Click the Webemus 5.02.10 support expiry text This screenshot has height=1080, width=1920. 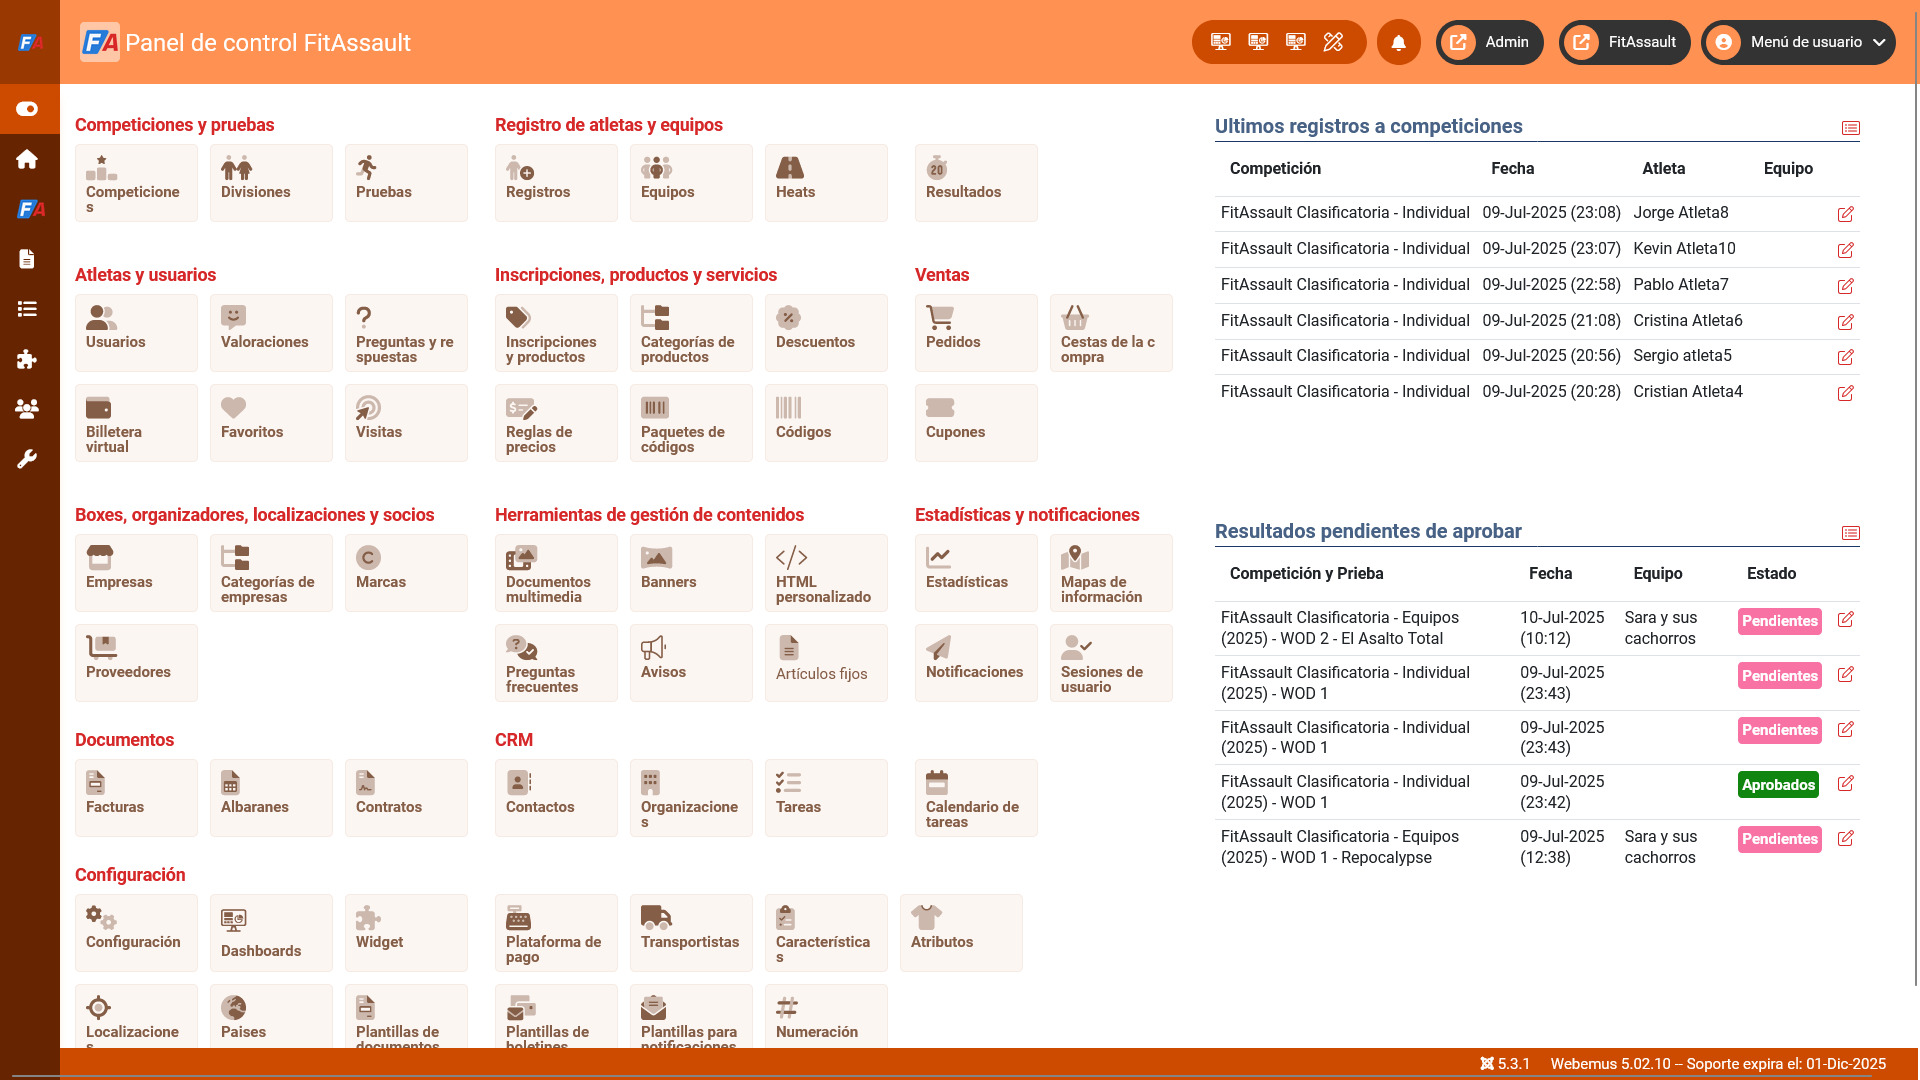(x=1718, y=1064)
